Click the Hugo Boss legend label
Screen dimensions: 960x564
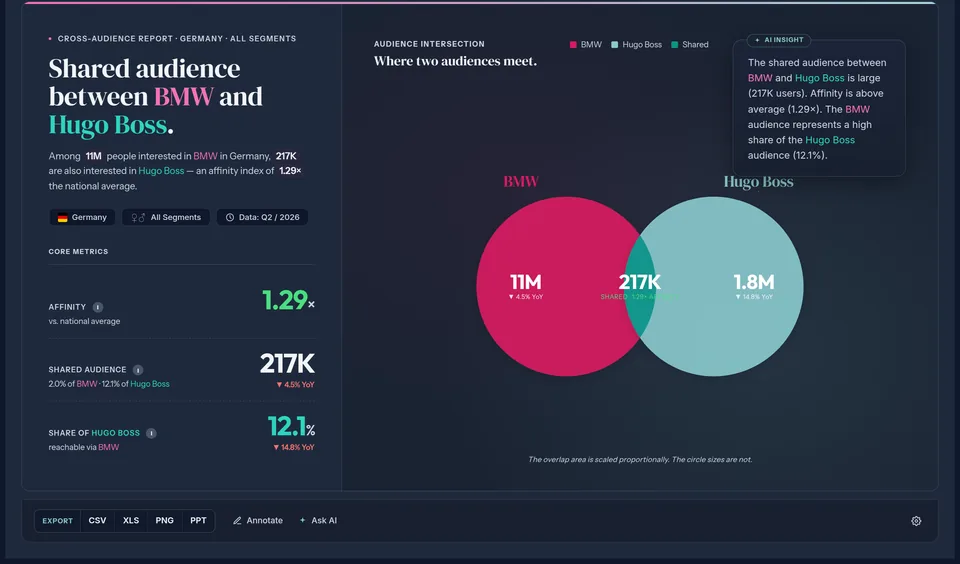point(642,45)
